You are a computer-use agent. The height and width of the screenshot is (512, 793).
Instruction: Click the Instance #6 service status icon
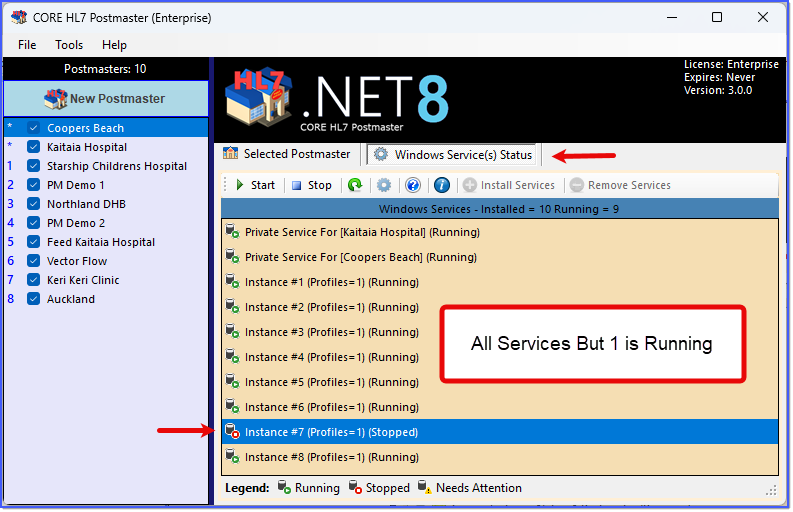coord(233,406)
